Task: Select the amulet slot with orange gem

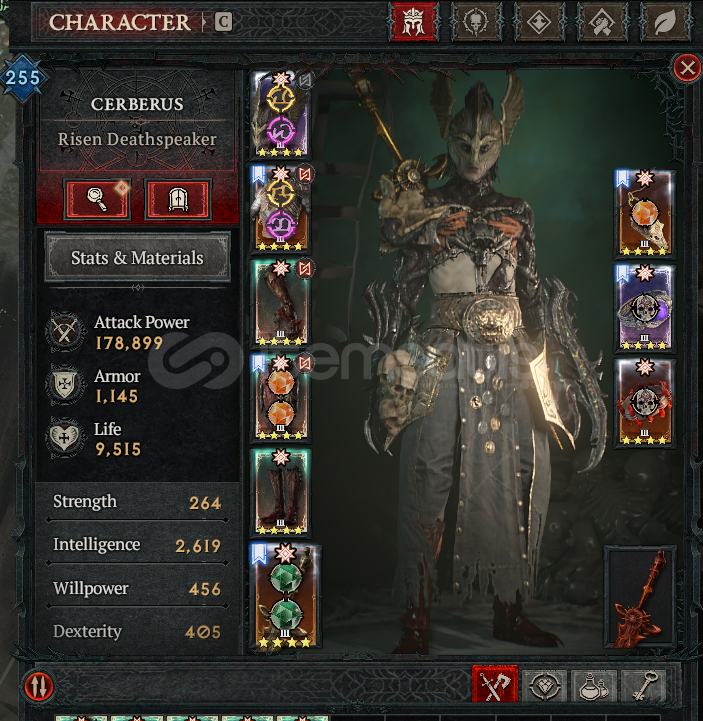Action: (x=645, y=213)
